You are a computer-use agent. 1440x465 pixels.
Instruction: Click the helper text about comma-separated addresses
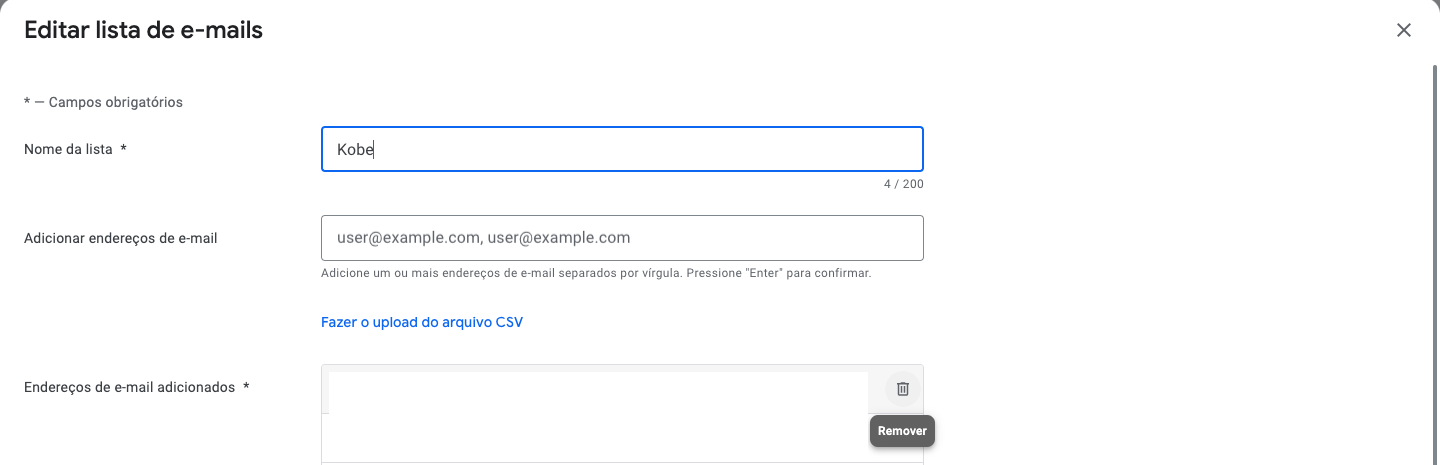point(596,273)
